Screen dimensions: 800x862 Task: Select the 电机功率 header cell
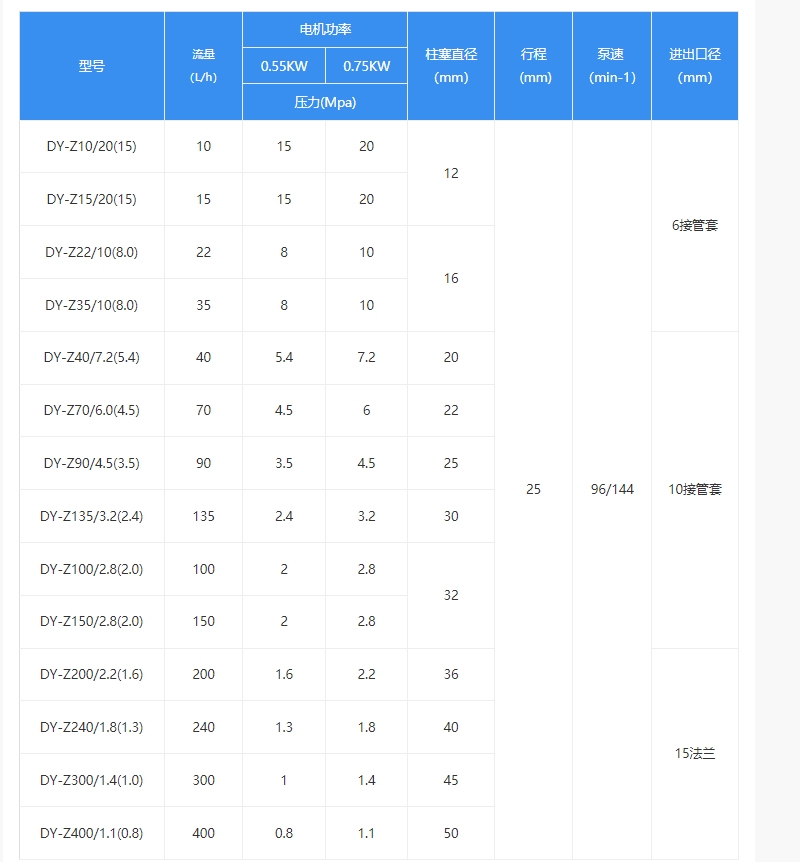(325, 29)
